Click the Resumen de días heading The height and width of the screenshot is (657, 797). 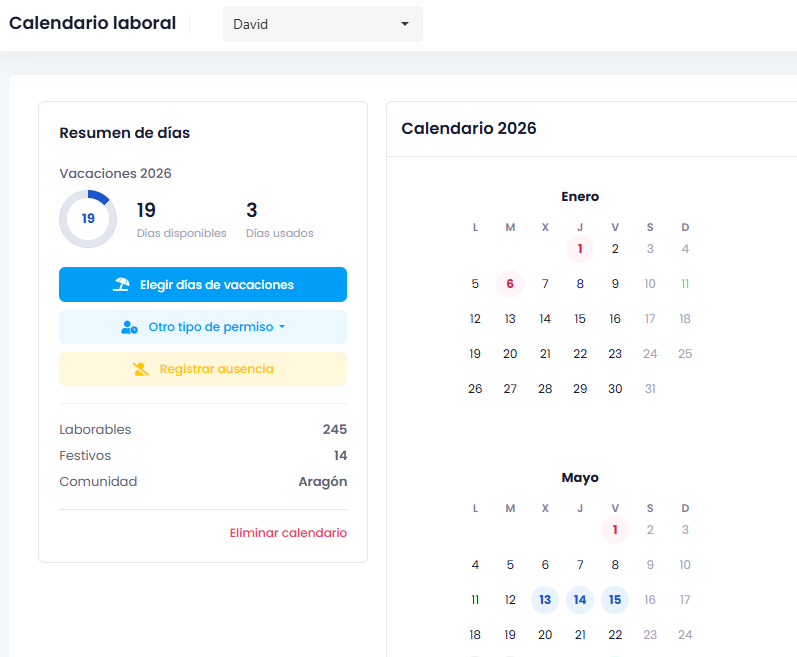point(125,133)
